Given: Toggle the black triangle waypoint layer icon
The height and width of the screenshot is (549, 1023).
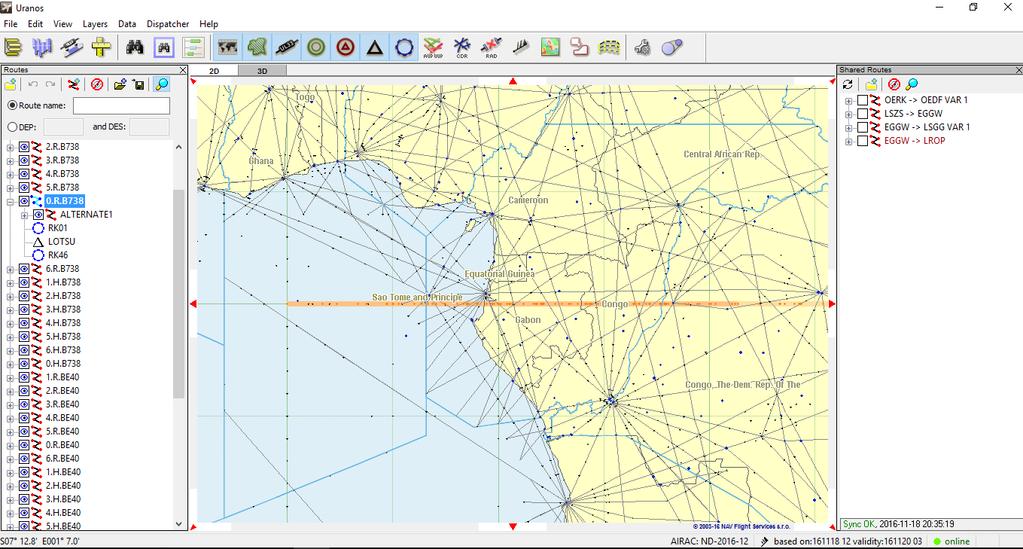Looking at the screenshot, I should click(x=375, y=47).
